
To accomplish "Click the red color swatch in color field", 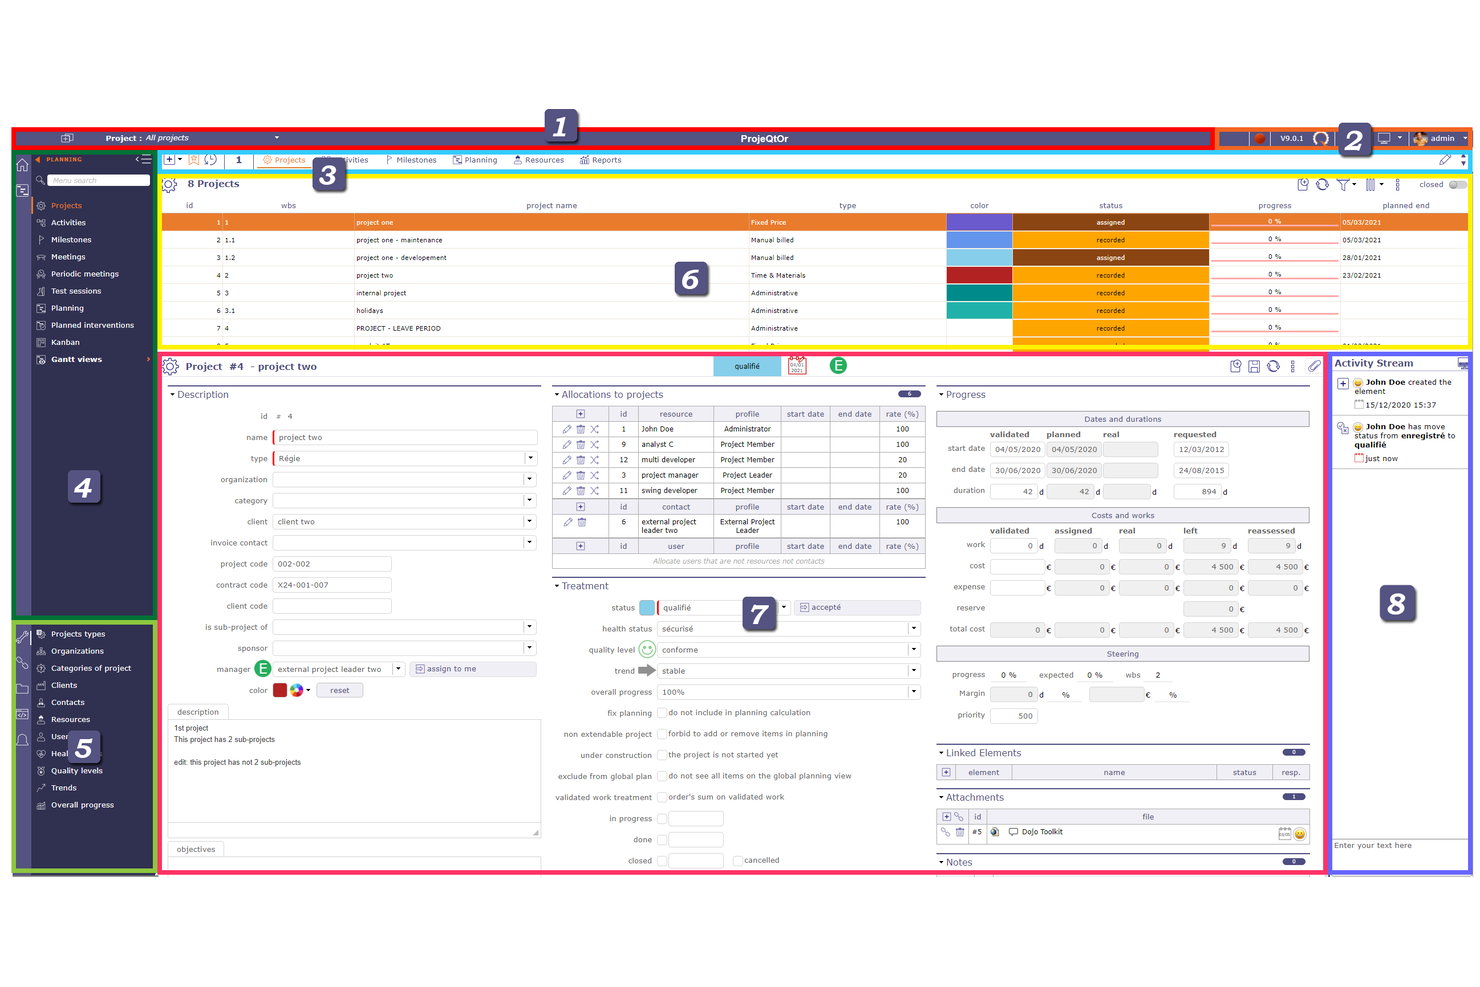I will point(280,690).
